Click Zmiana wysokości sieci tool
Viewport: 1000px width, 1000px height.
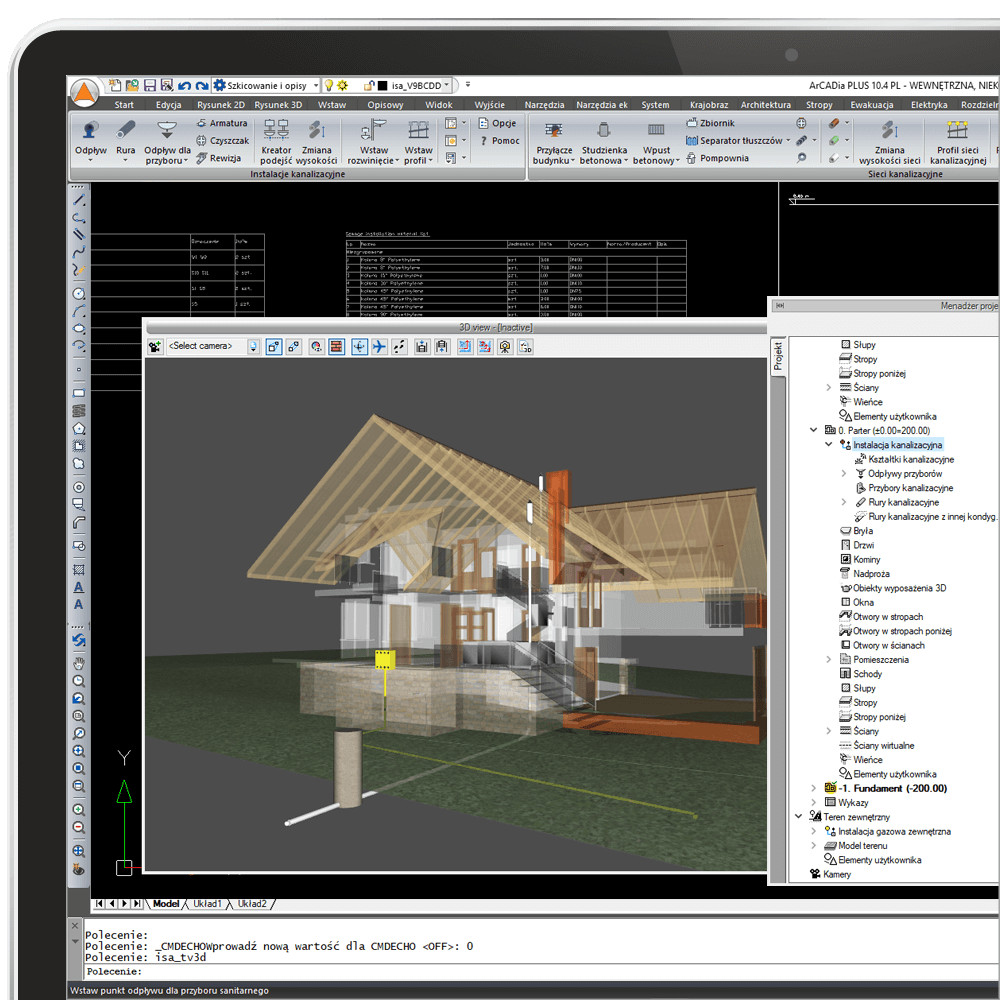point(890,142)
